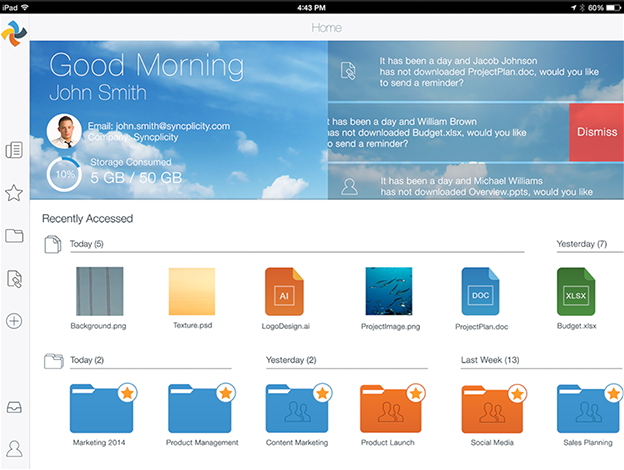The image size is (624, 470).
Task: Select the Home title in top bar
Action: coord(327,28)
